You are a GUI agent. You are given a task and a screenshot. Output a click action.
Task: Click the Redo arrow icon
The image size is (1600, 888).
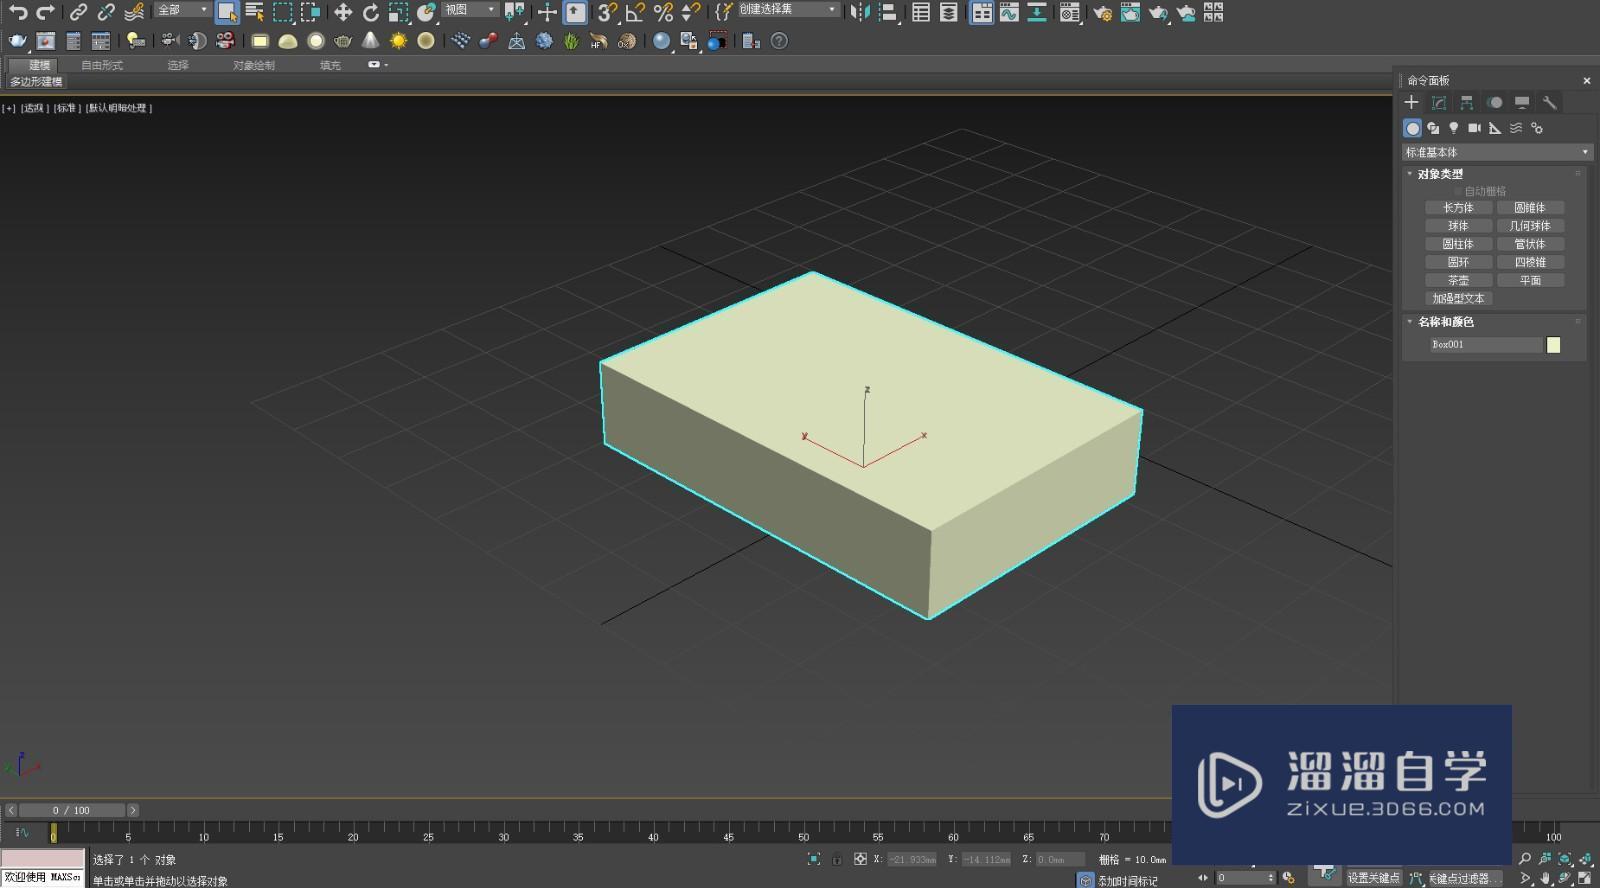pyautogui.click(x=45, y=12)
